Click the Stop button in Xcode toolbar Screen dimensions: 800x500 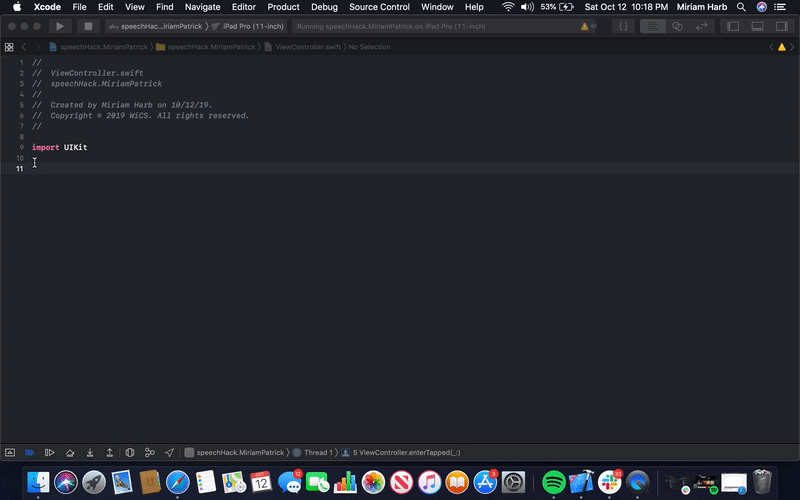click(x=88, y=26)
